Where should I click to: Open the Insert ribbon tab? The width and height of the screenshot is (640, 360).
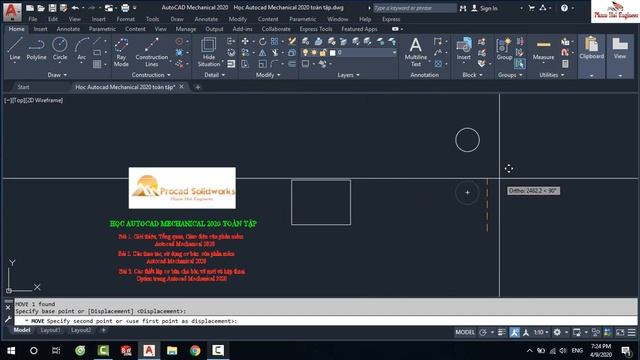point(40,29)
